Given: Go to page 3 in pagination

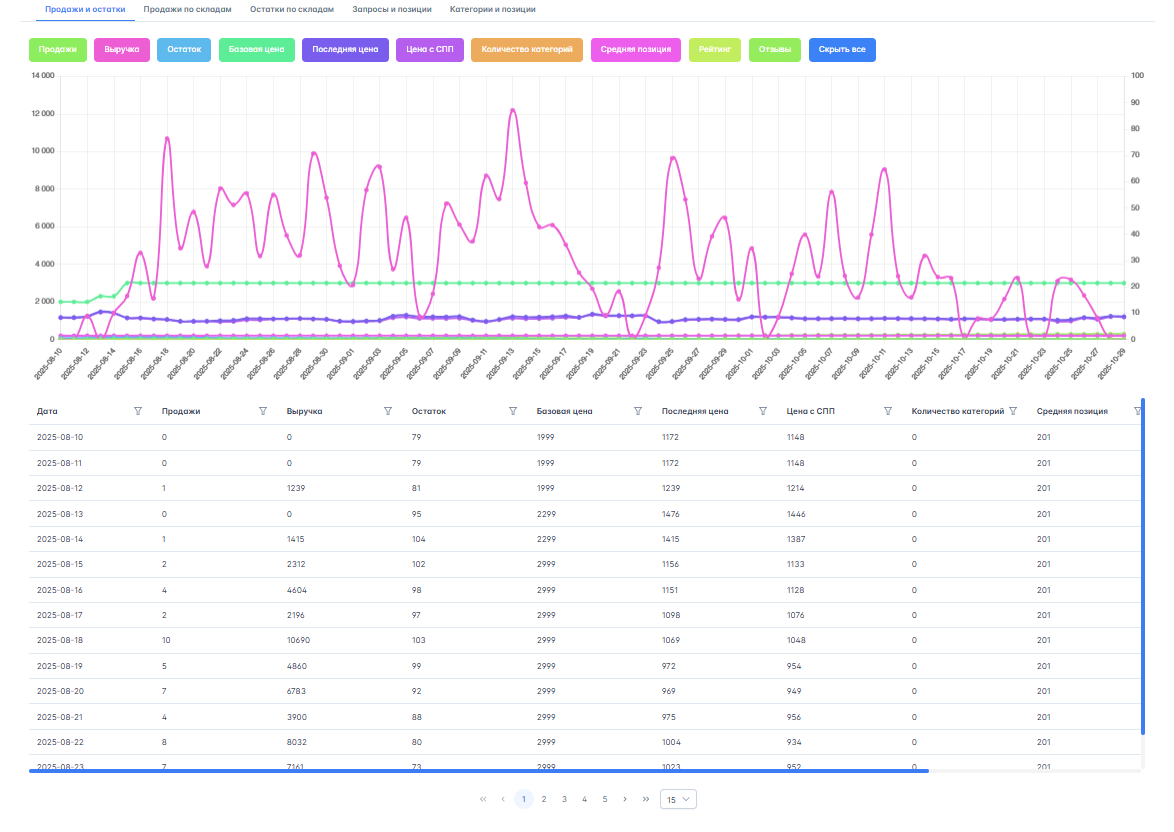Looking at the screenshot, I should pyautogui.click(x=564, y=799).
